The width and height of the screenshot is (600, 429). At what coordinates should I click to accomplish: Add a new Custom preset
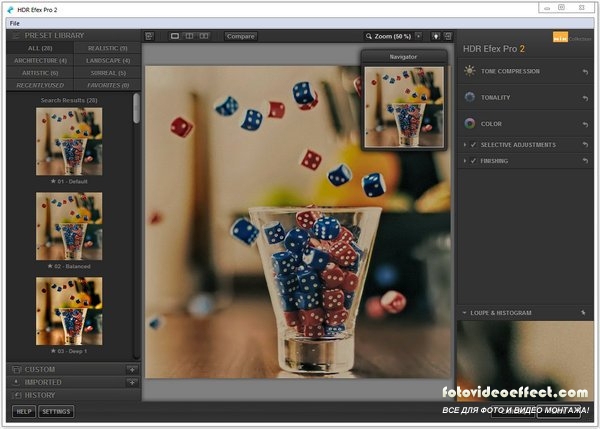tap(132, 370)
